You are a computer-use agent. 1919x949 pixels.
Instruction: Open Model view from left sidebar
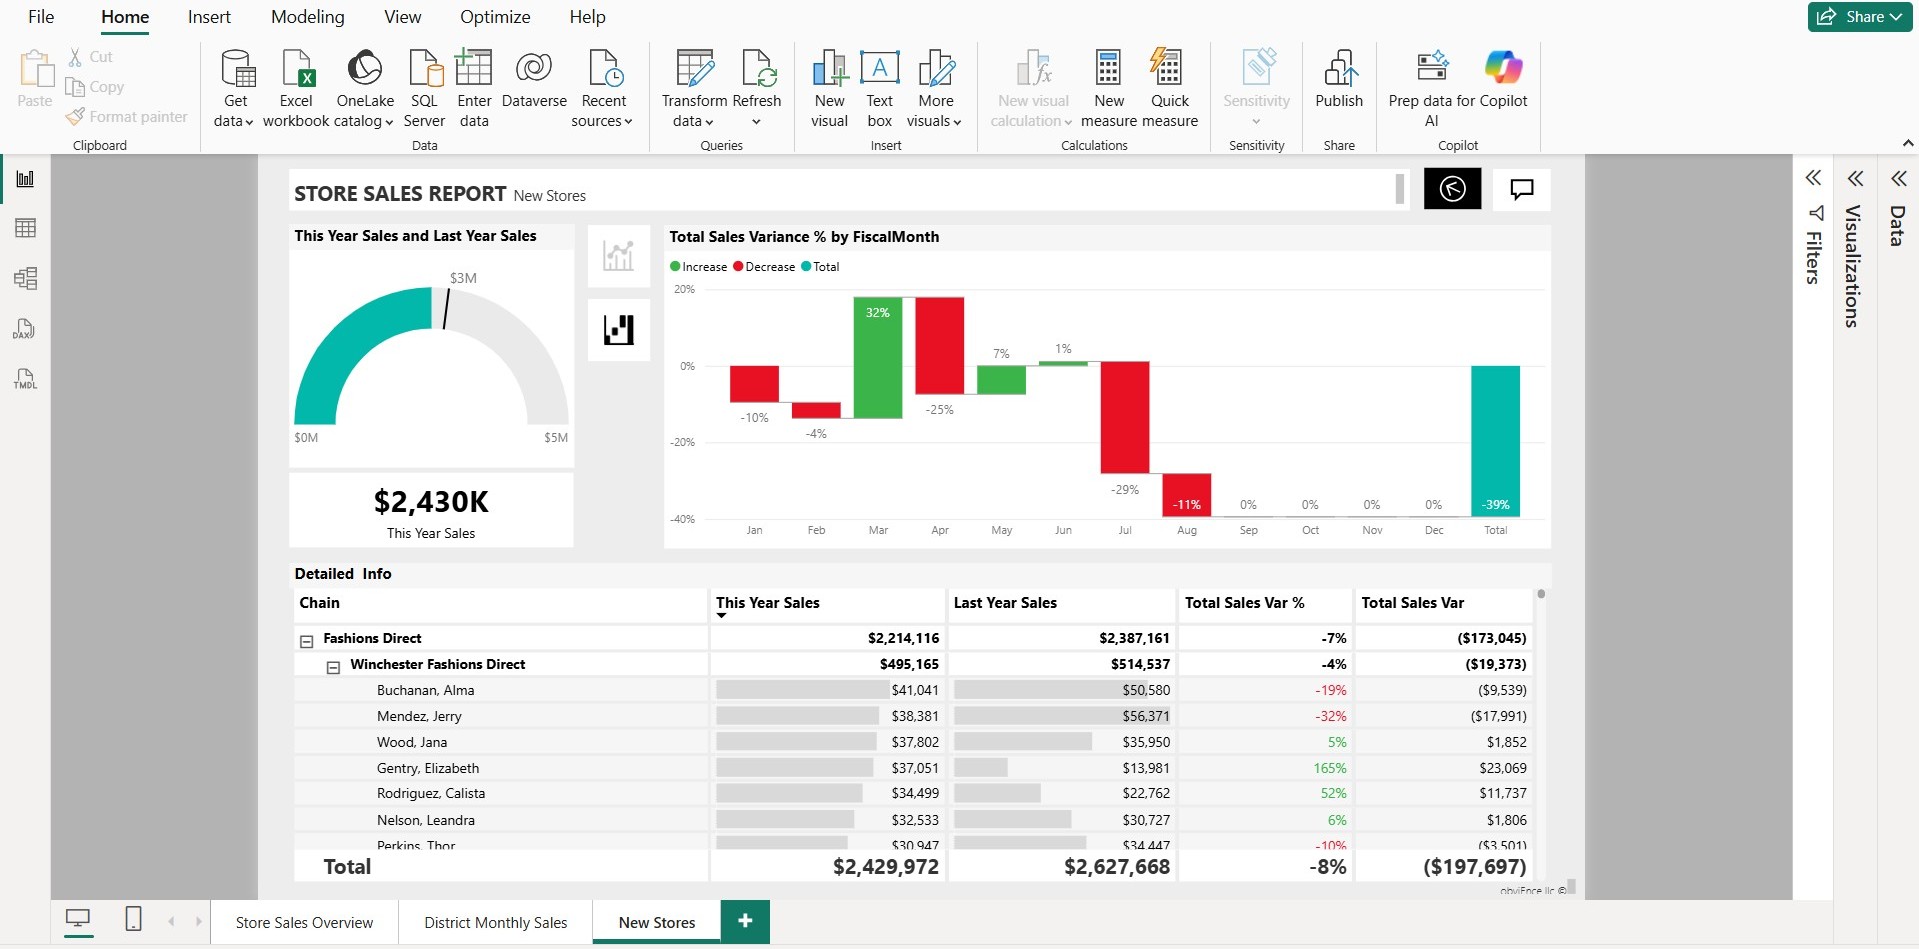(26, 279)
